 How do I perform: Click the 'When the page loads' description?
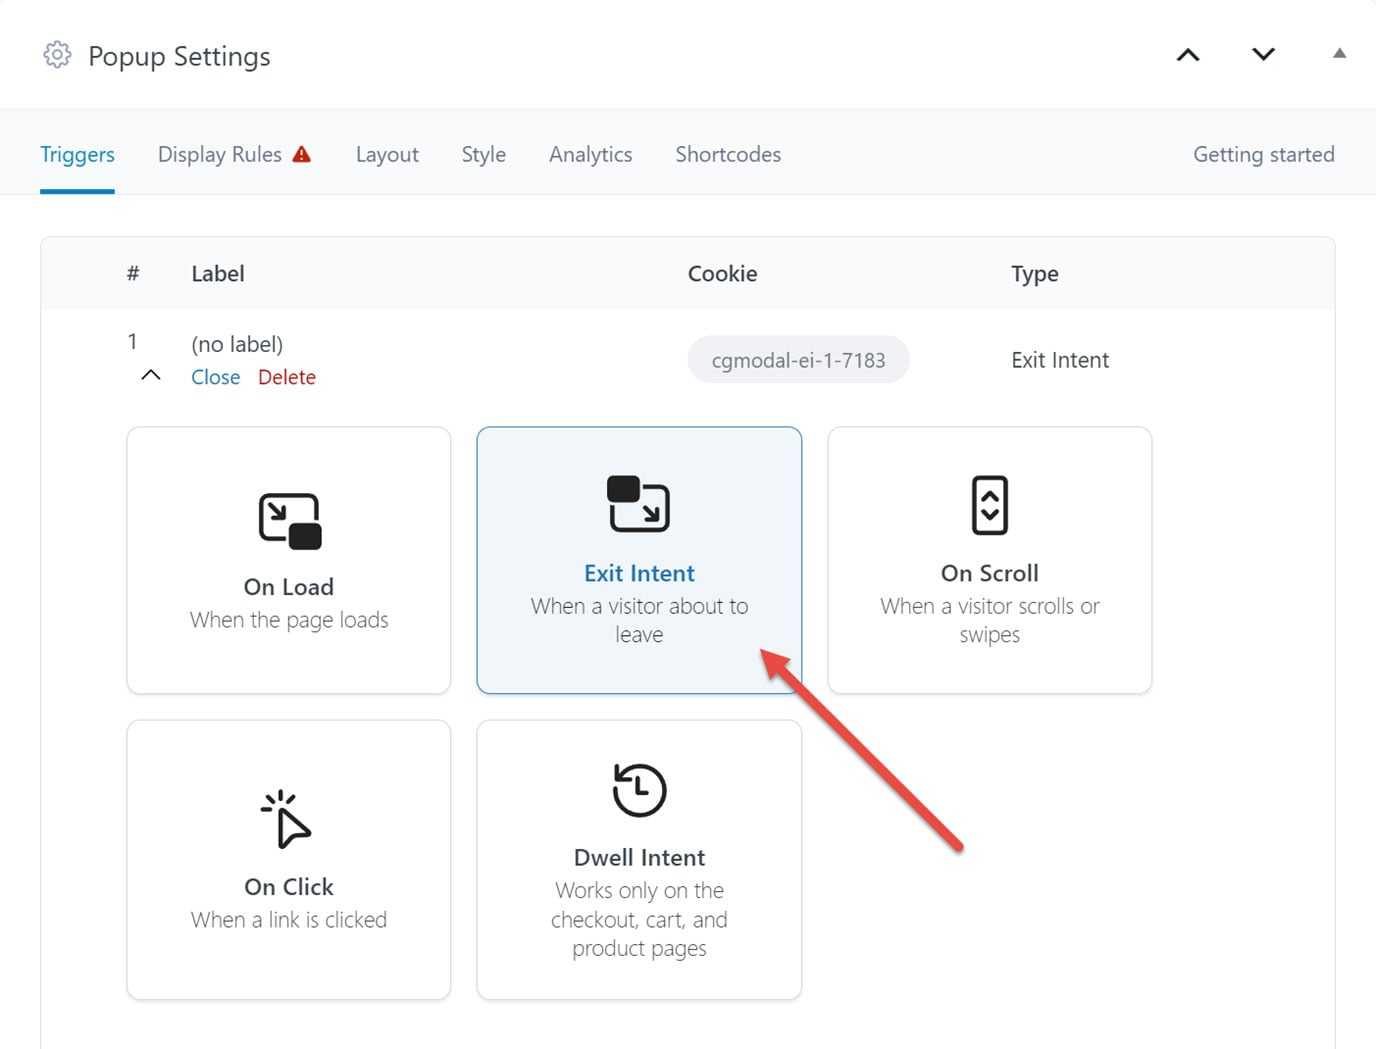(289, 620)
